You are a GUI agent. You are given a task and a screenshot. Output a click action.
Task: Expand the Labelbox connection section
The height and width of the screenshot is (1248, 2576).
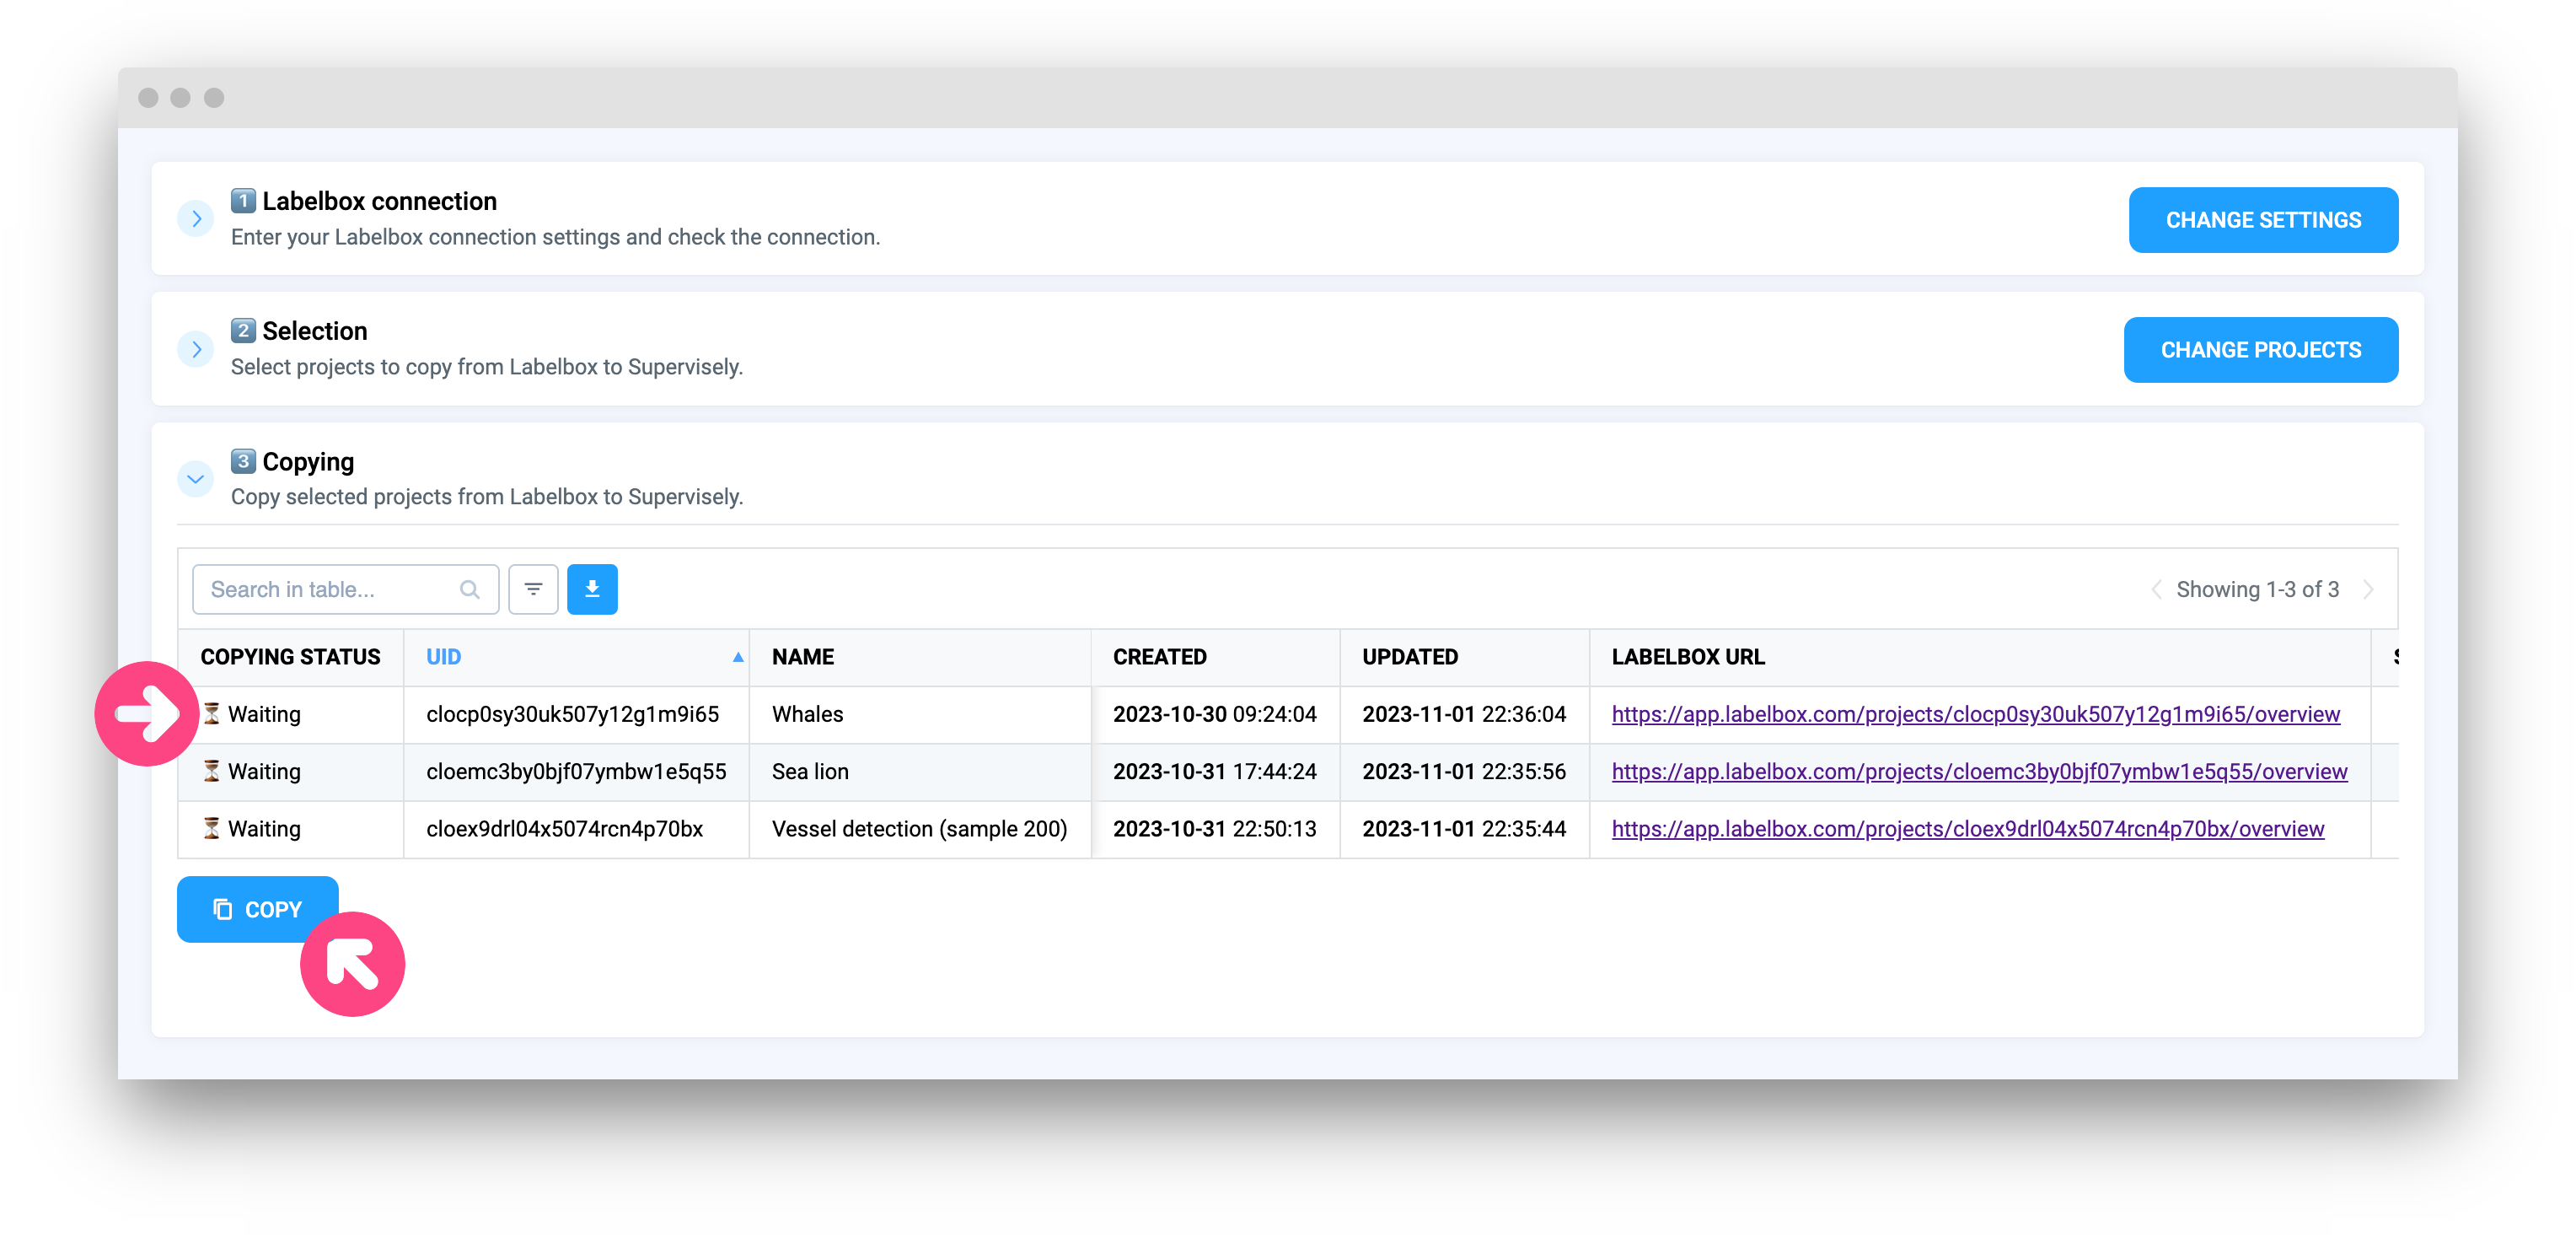pyautogui.click(x=195, y=218)
